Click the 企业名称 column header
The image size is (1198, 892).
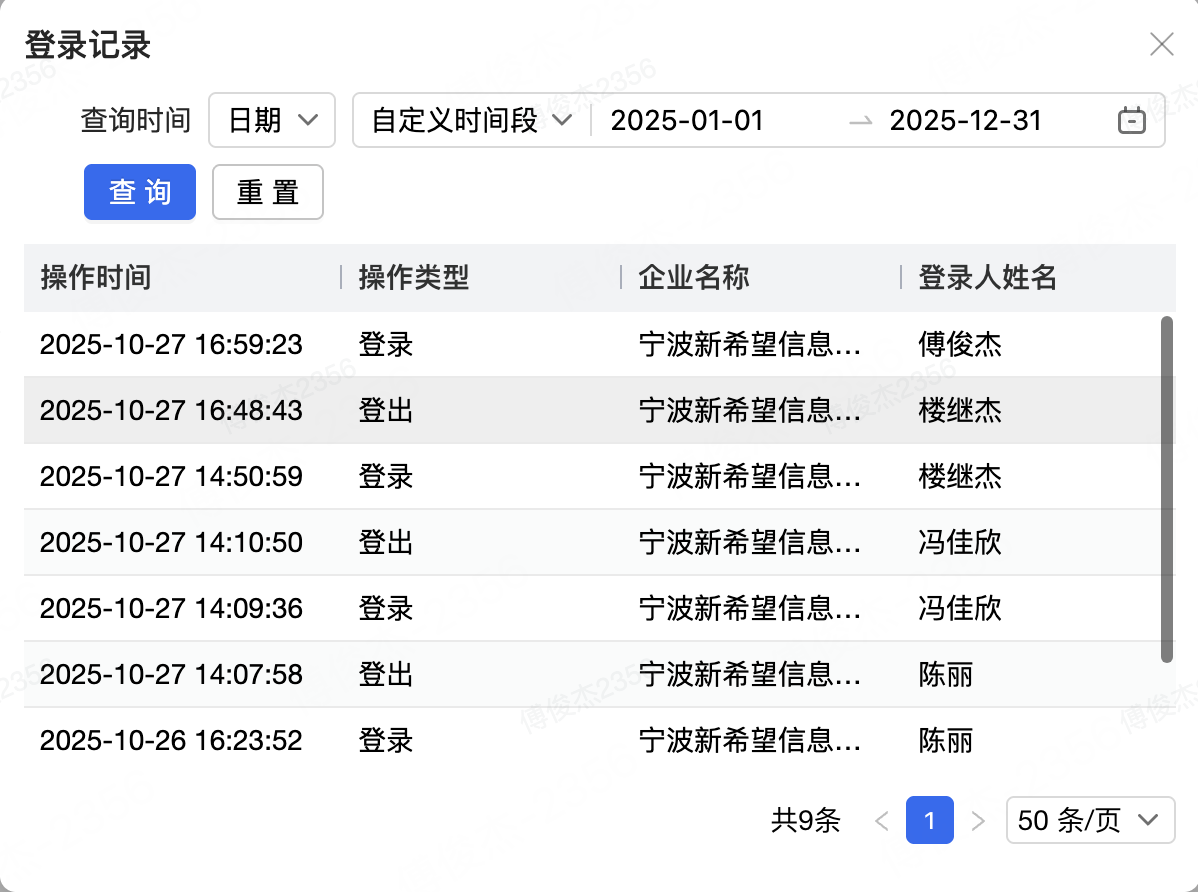pyautogui.click(x=694, y=277)
